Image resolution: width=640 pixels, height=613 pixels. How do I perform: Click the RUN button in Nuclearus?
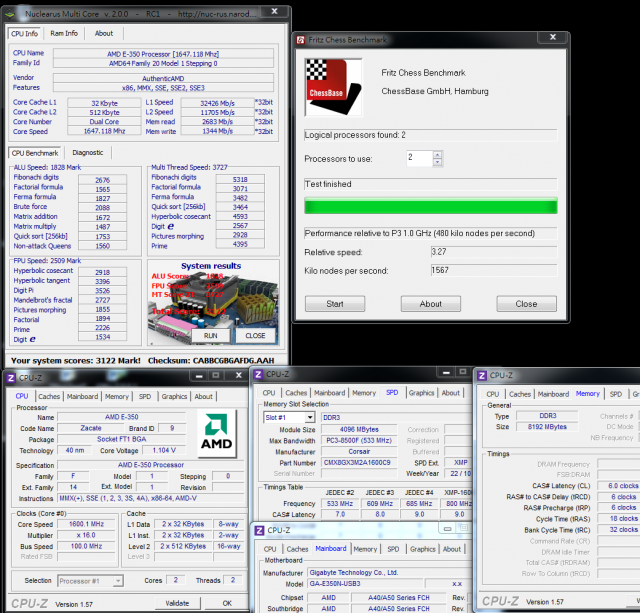click(211, 335)
